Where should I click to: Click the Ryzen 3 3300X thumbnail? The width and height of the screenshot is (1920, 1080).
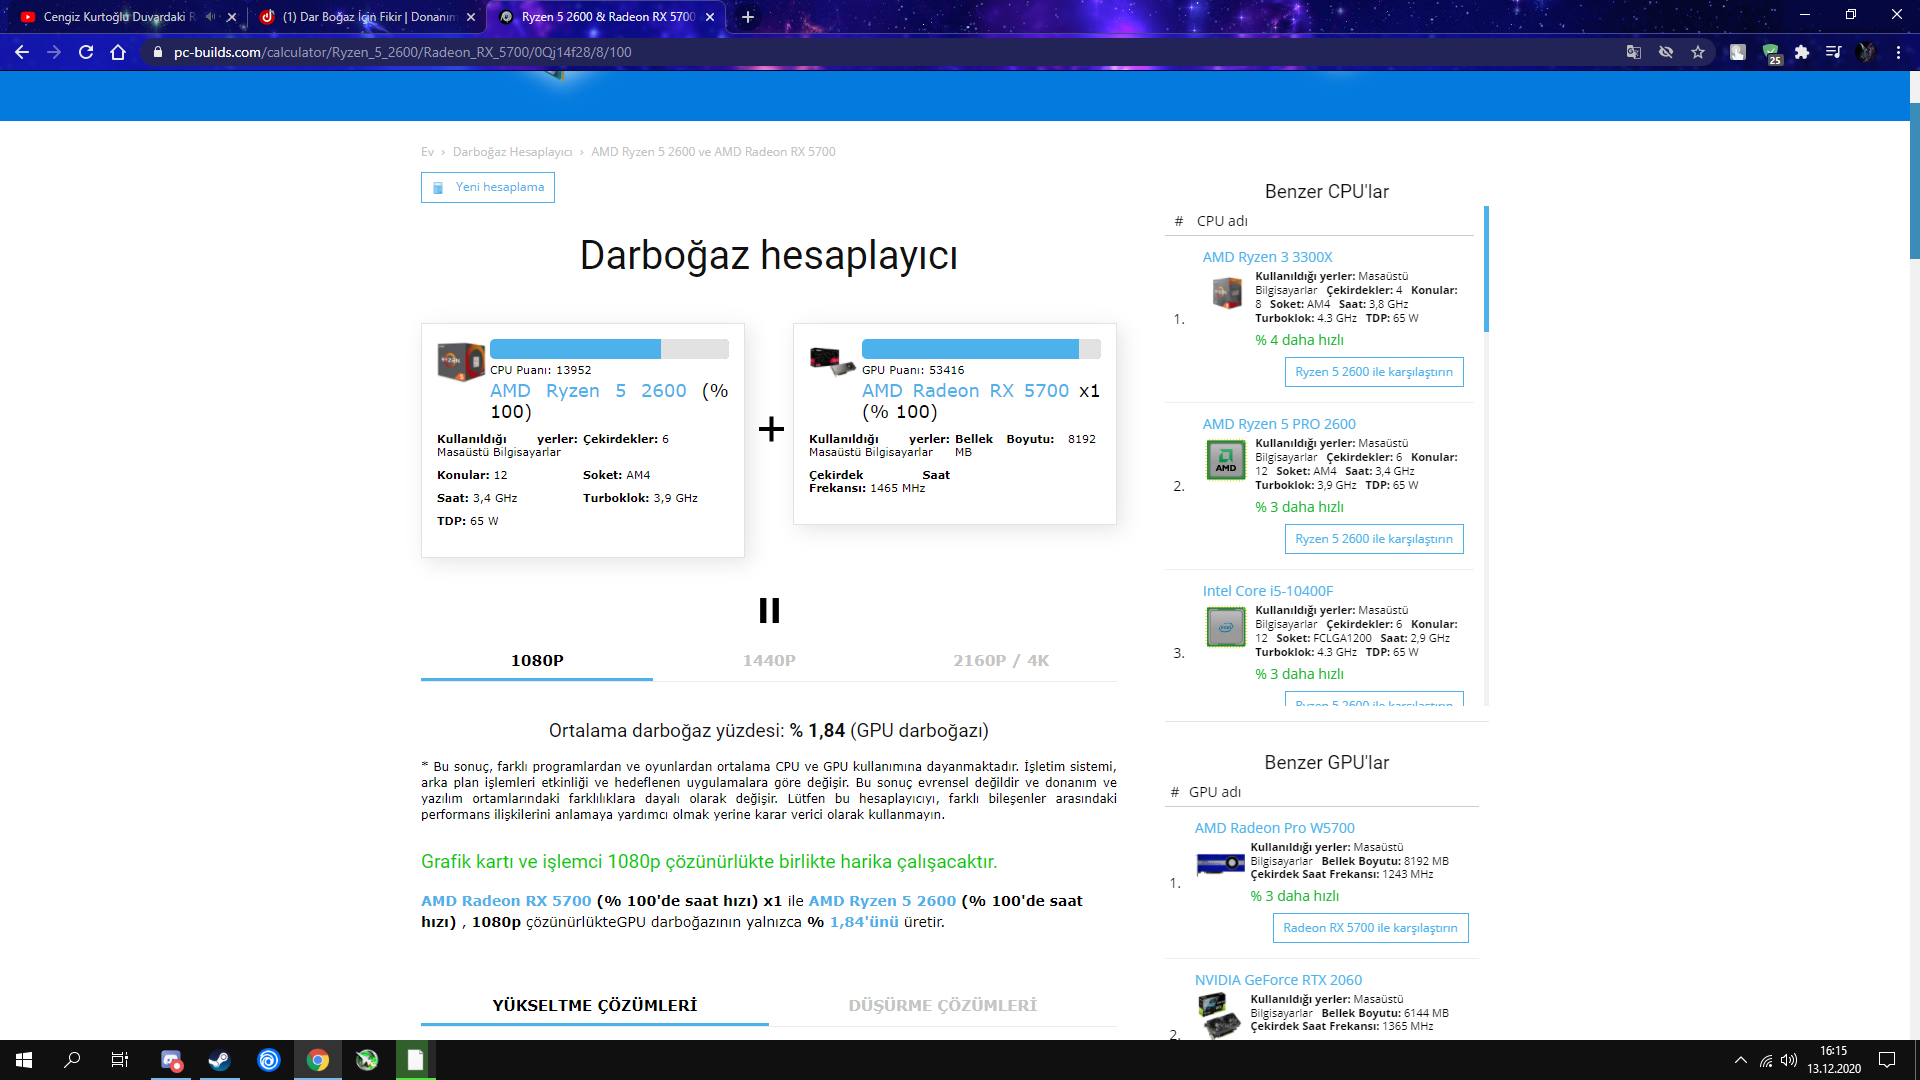(x=1226, y=293)
